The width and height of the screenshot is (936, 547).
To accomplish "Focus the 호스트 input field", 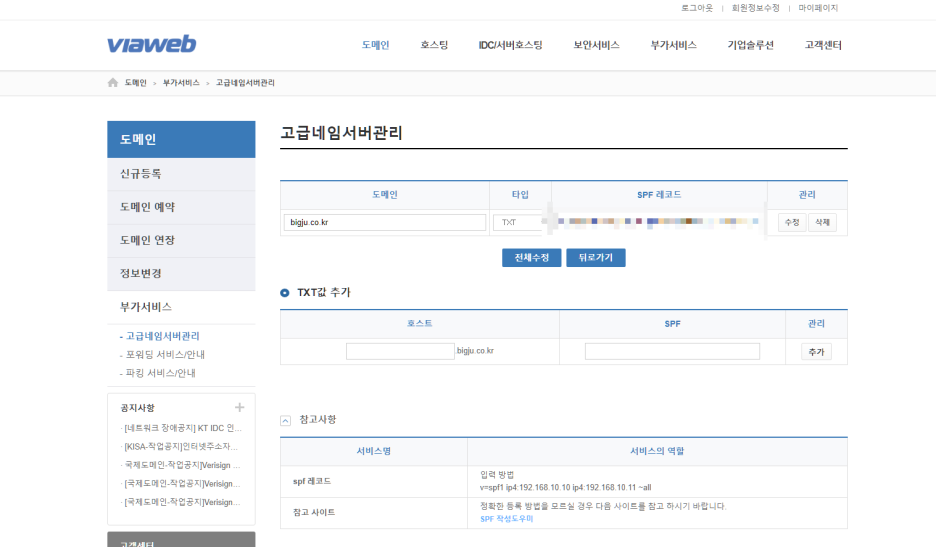I will [400, 351].
